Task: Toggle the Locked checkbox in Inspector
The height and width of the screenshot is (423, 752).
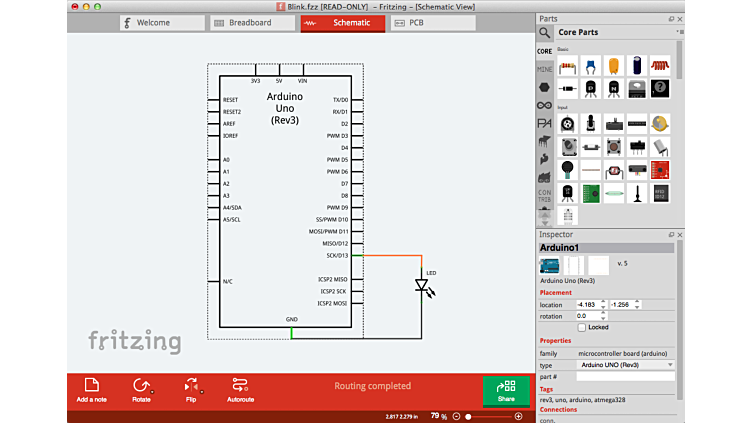Action: (x=582, y=327)
